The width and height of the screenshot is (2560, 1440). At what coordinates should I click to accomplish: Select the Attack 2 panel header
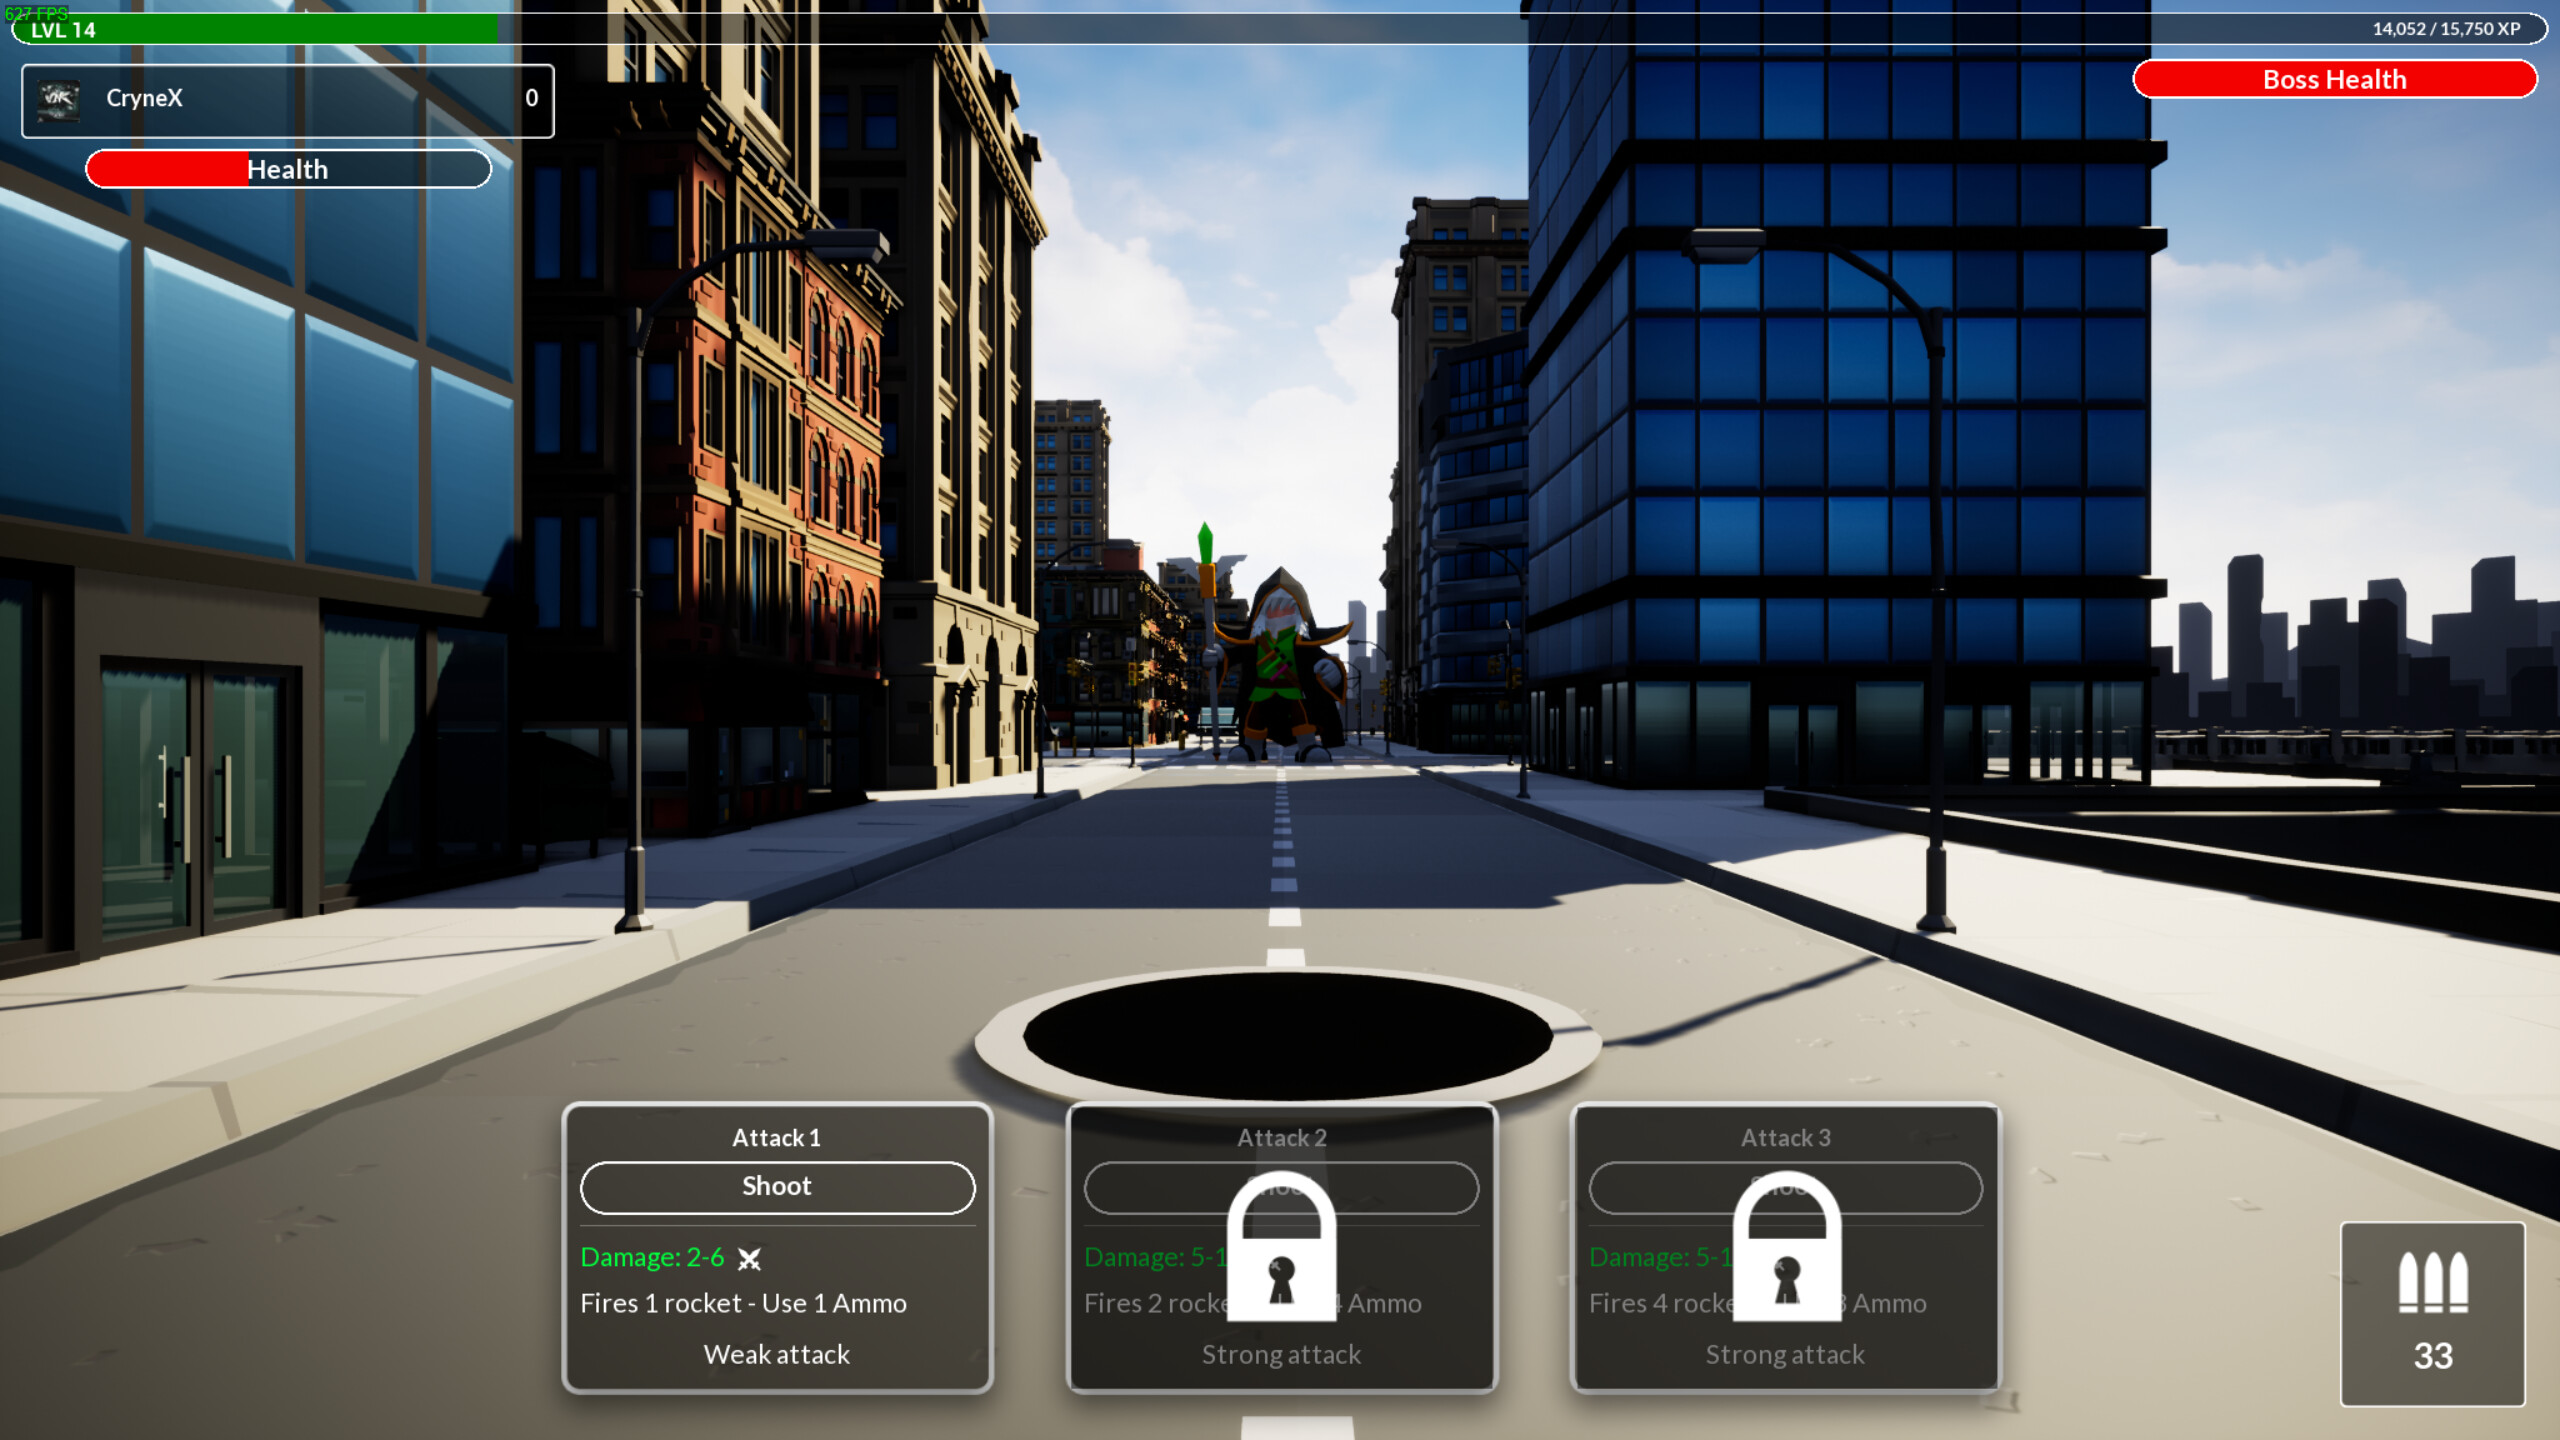1281,1137
